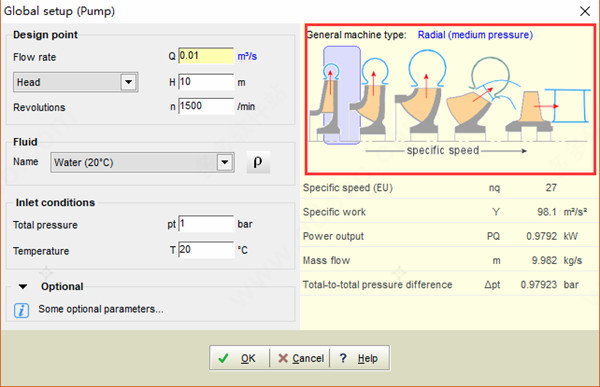
Task: Open Help for Global setup
Action: click(359, 358)
